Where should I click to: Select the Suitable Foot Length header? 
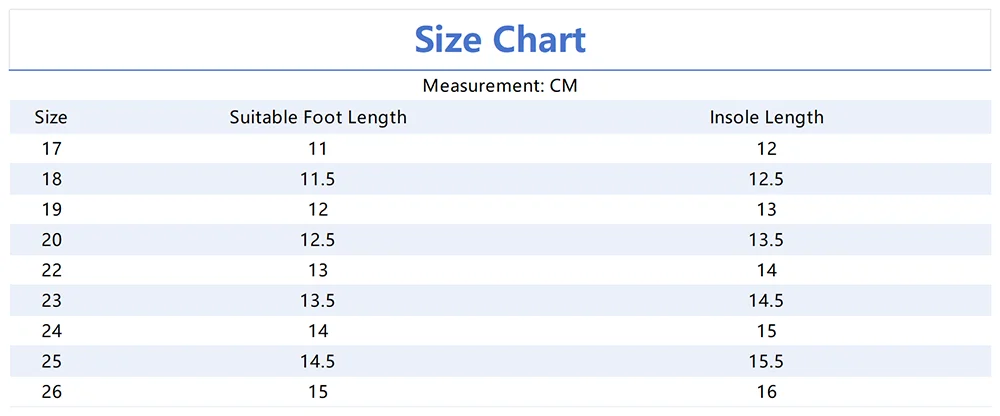tap(318, 117)
